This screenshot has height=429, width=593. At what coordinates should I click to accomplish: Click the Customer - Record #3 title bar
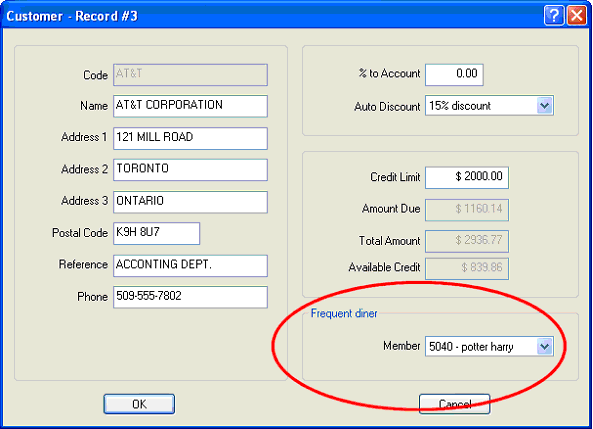[272, 16]
